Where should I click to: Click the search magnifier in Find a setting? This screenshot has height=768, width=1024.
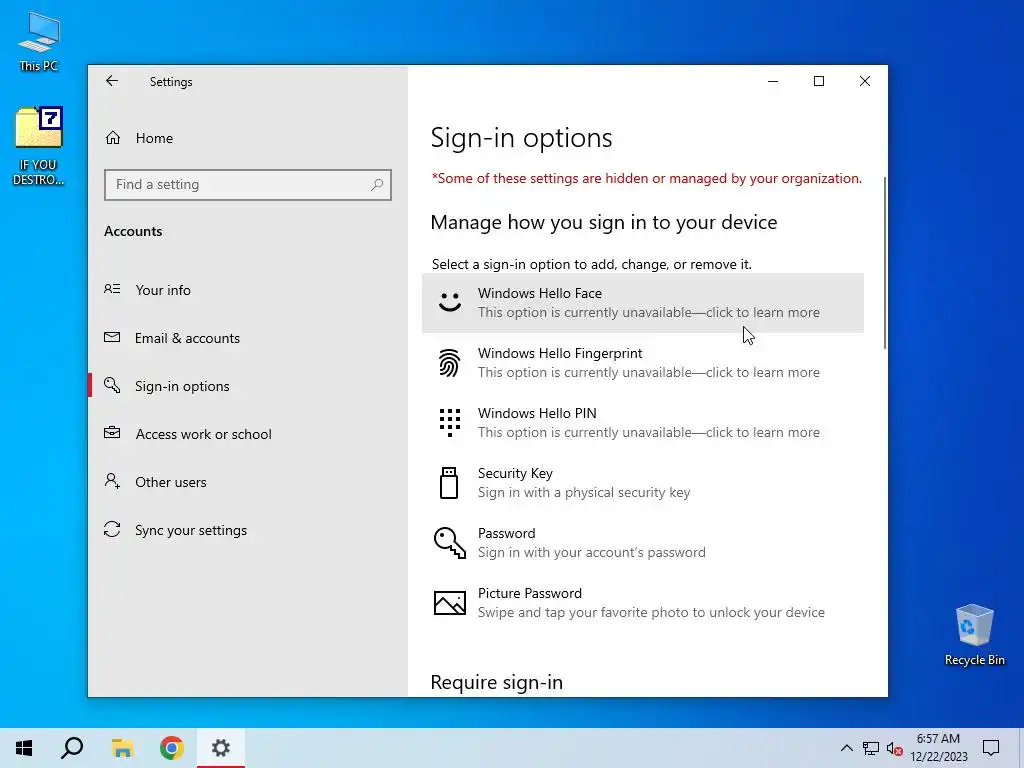377,185
